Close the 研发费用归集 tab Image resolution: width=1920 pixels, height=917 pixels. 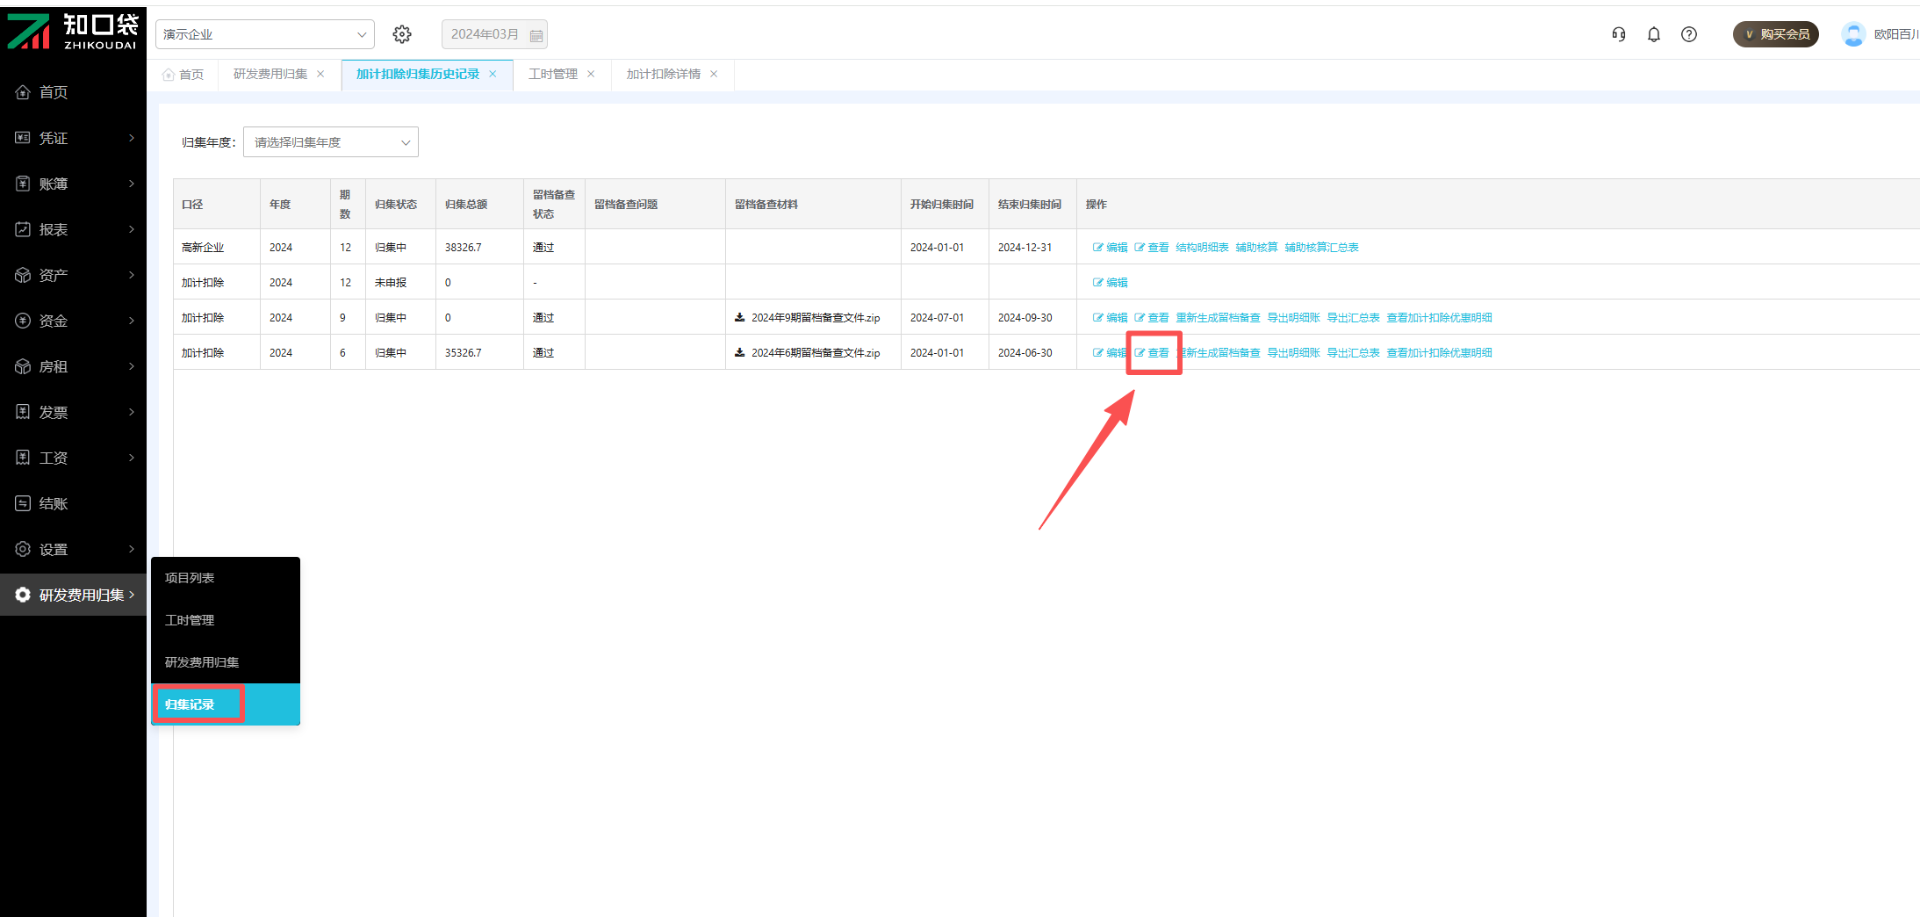click(321, 74)
